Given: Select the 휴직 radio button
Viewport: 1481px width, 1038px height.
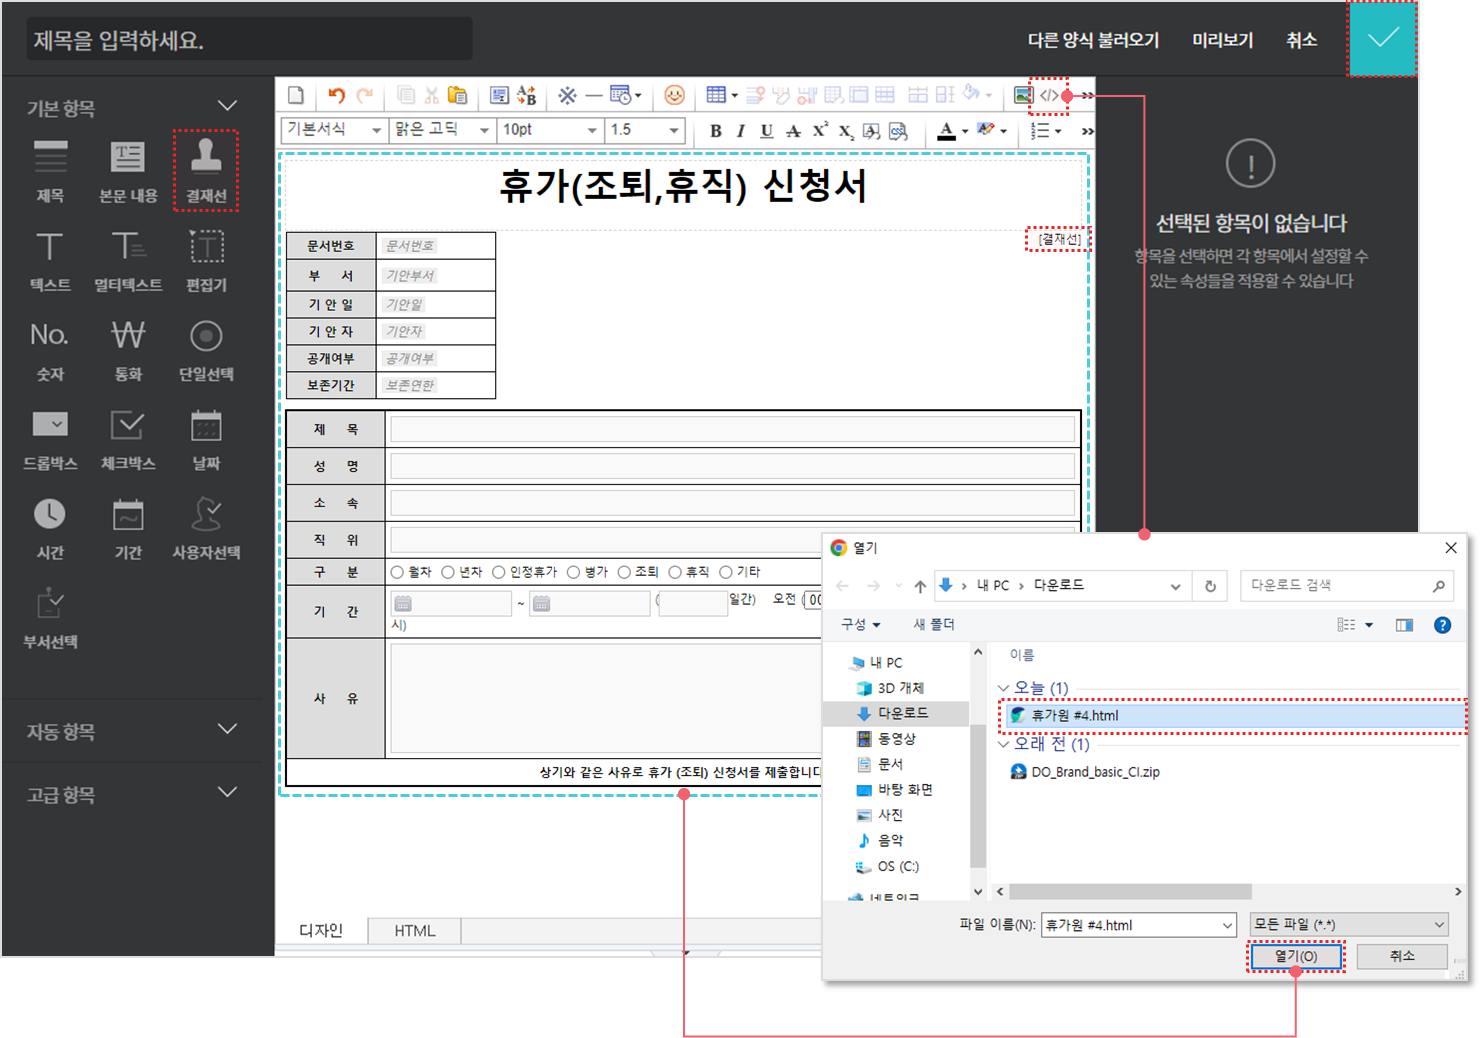Looking at the screenshot, I should pos(675,572).
